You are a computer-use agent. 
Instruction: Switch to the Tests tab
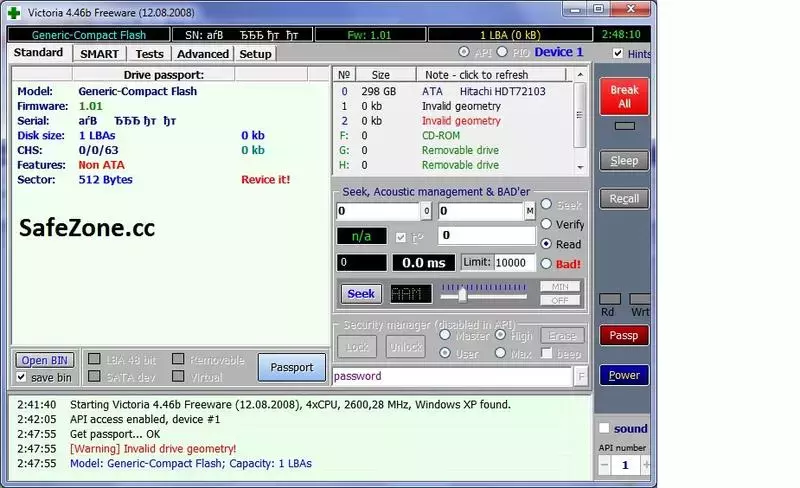pos(149,54)
